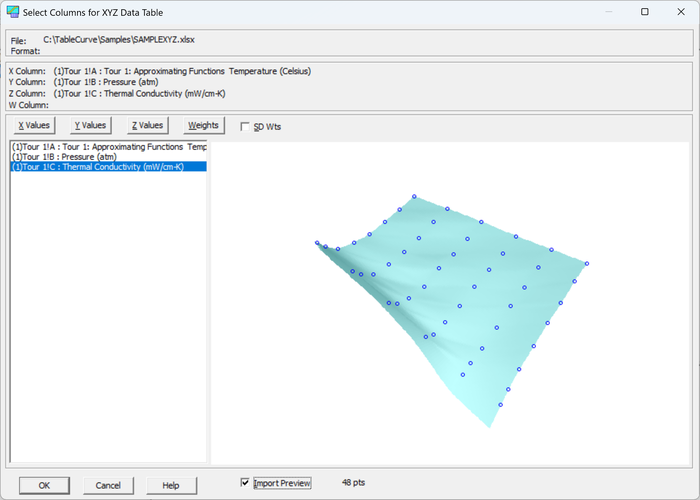The height and width of the screenshot is (500, 700).
Task: Maximize the Select Columns dialog window
Action: [x=645, y=12]
